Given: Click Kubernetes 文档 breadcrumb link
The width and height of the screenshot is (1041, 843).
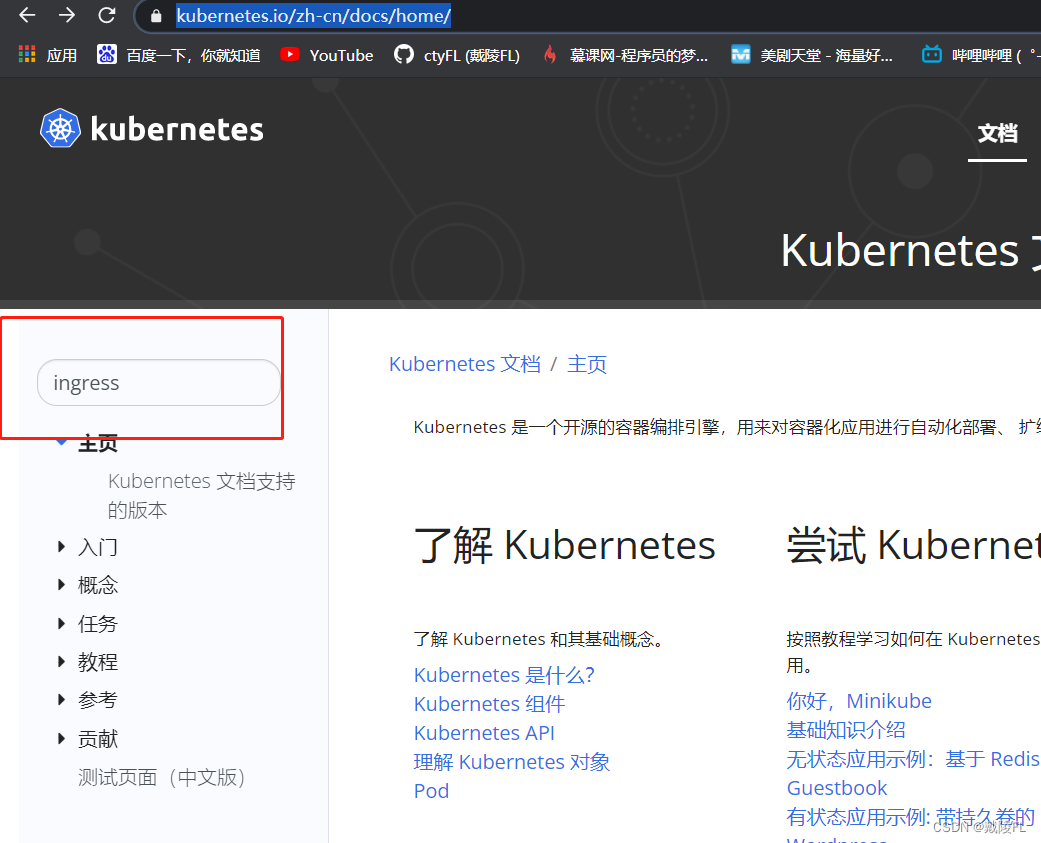Looking at the screenshot, I should click(465, 364).
